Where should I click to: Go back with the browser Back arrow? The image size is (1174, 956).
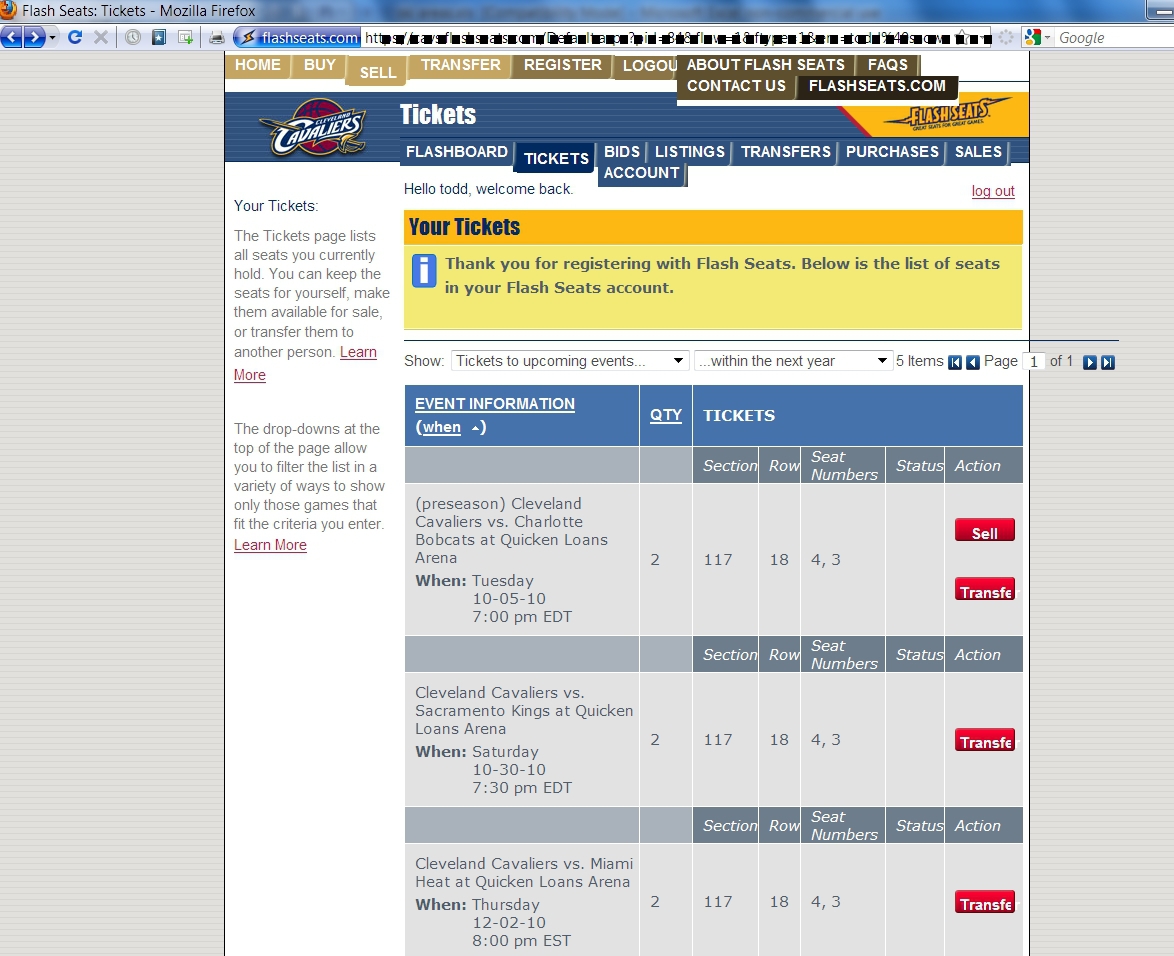pyautogui.click(x=11, y=37)
